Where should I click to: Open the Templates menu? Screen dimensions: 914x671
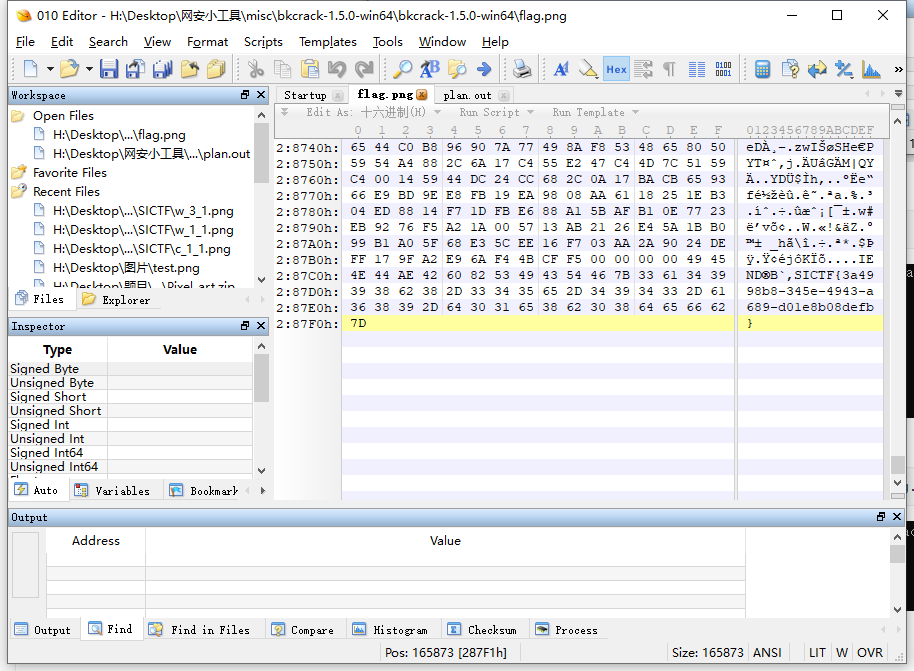click(x=327, y=42)
